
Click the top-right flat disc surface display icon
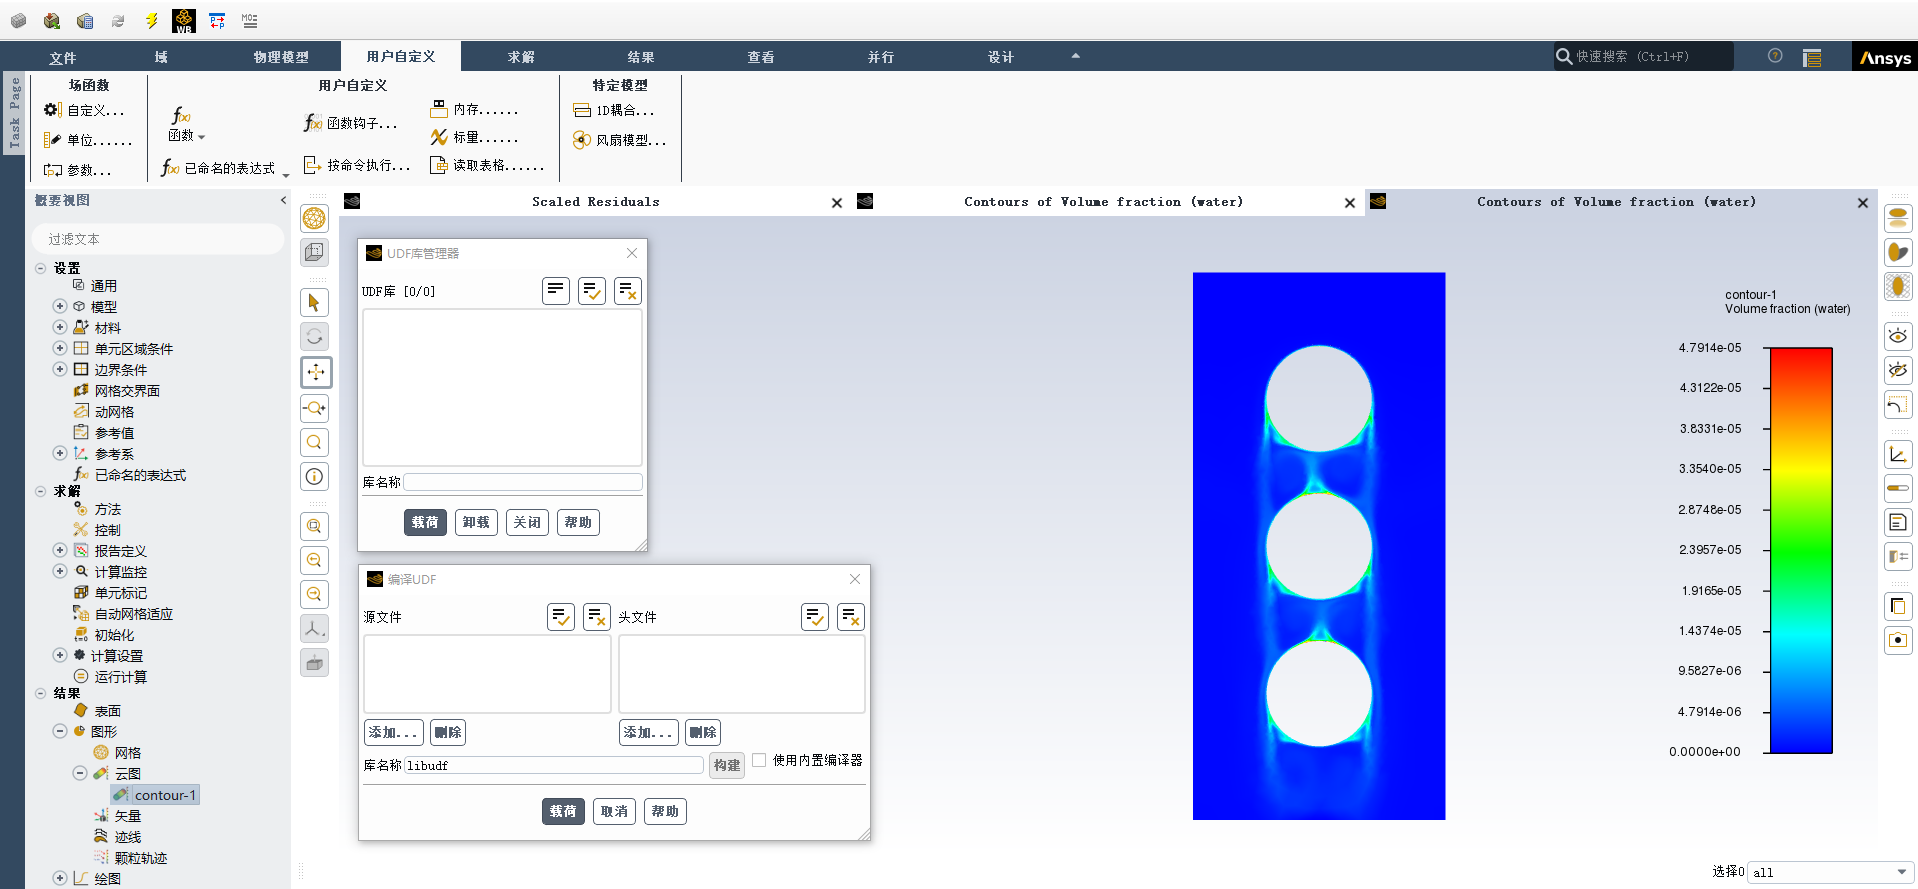1898,218
